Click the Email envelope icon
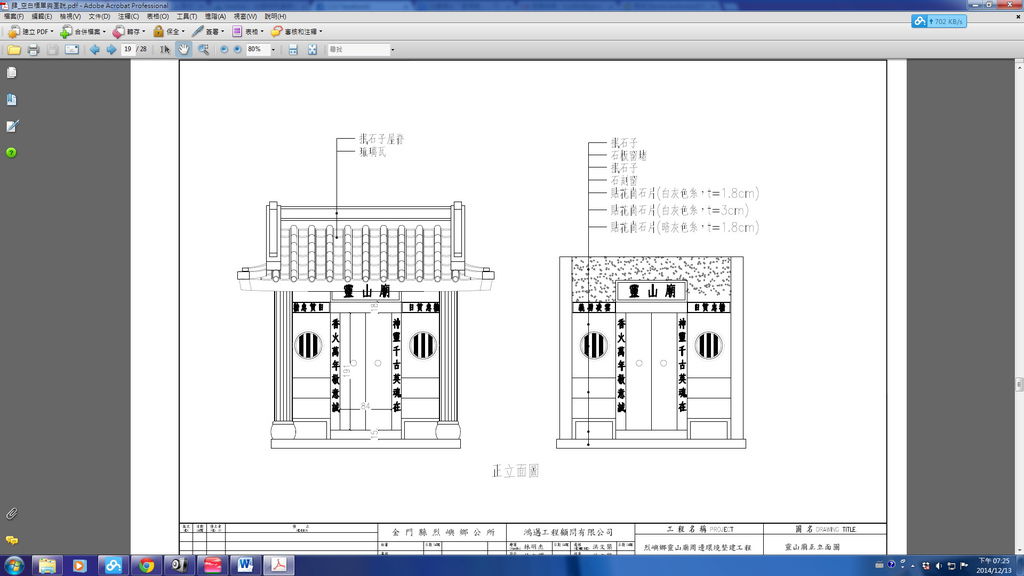This screenshot has width=1024, height=576. 72,50
